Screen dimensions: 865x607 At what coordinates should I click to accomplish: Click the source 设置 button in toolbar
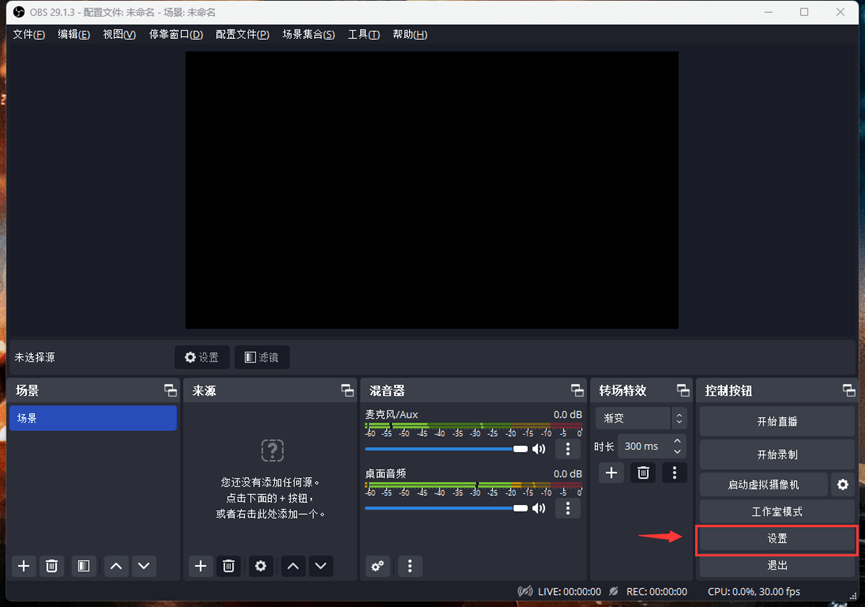coord(202,358)
